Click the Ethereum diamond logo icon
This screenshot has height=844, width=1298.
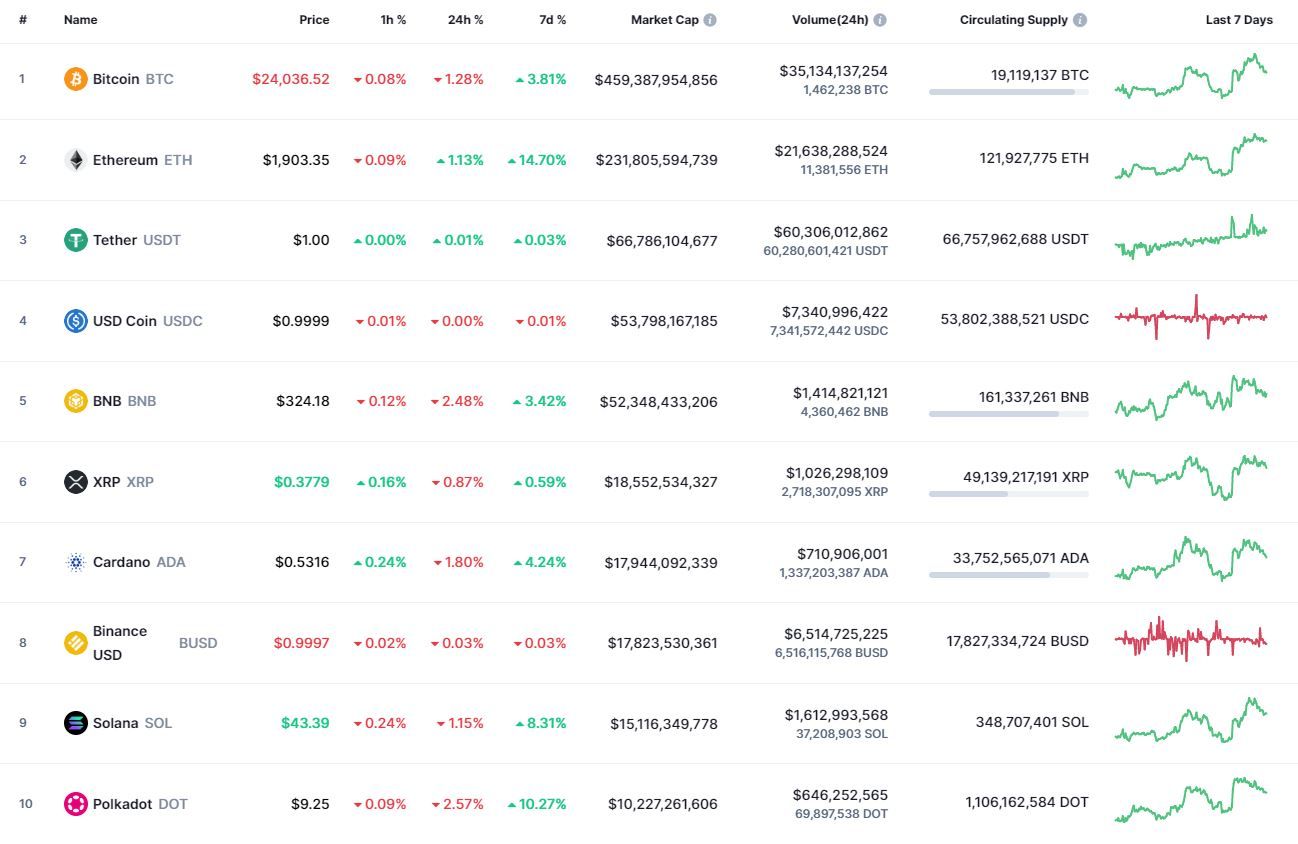tap(76, 160)
